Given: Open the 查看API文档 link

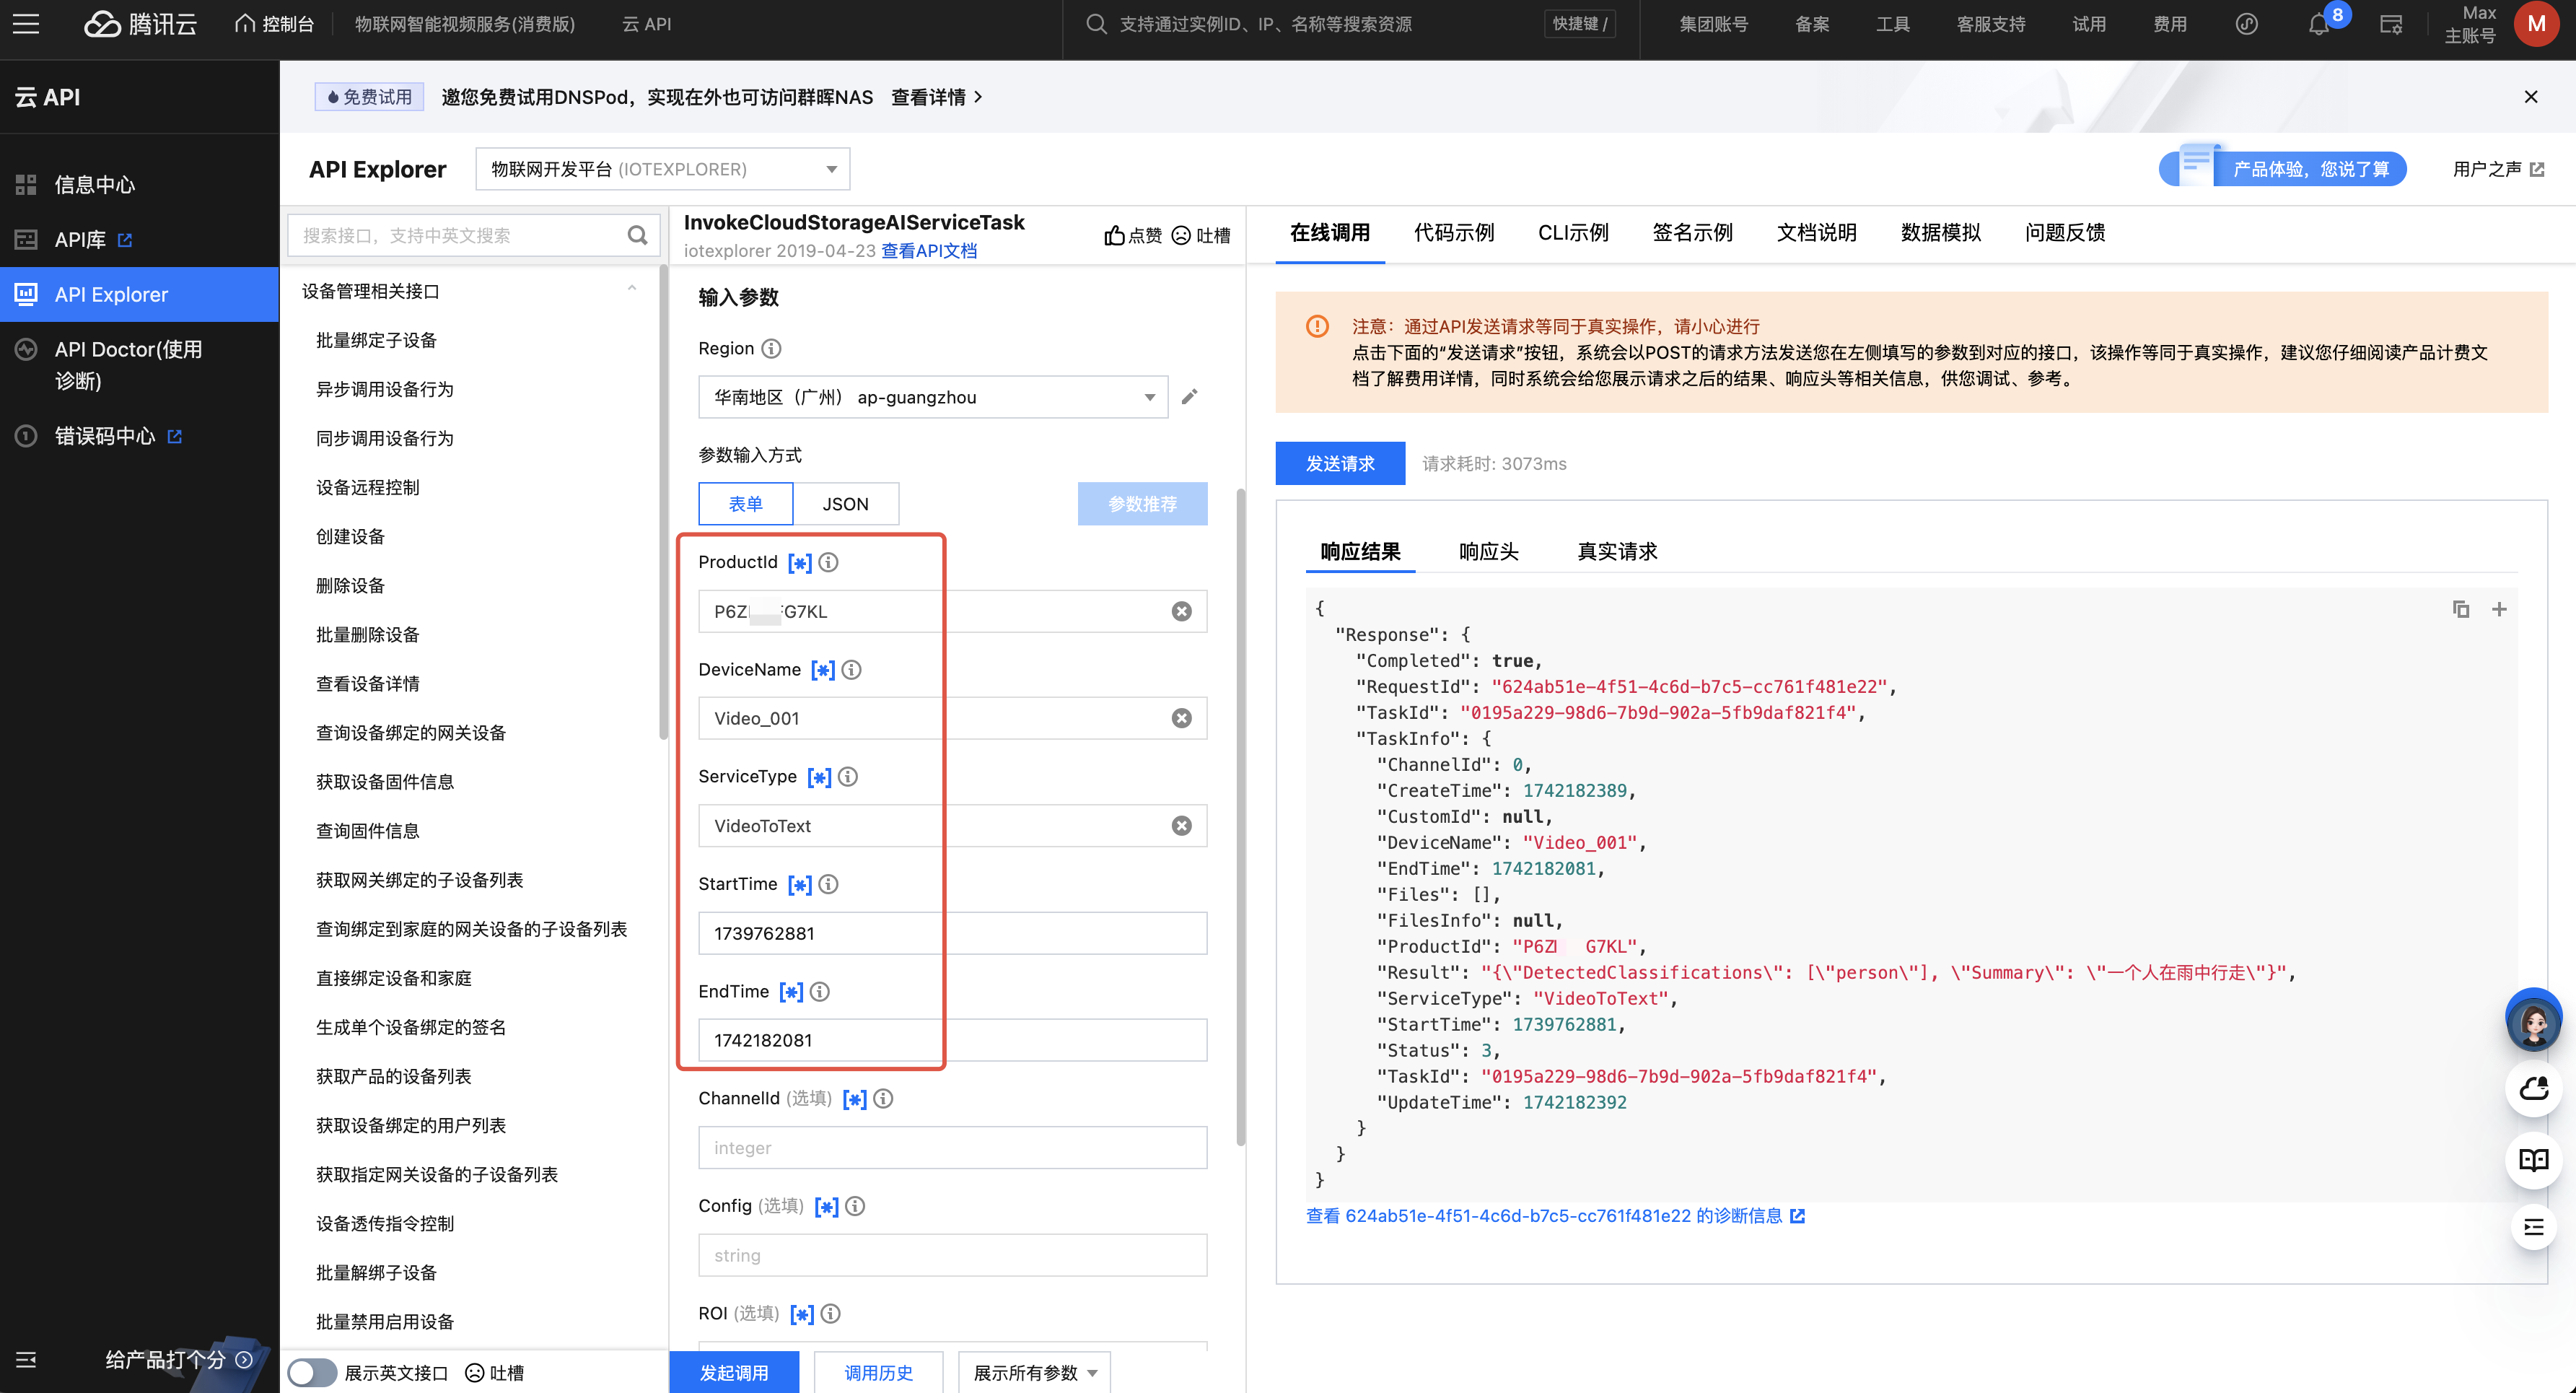Looking at the screenshot, I should tap(929, 251).
